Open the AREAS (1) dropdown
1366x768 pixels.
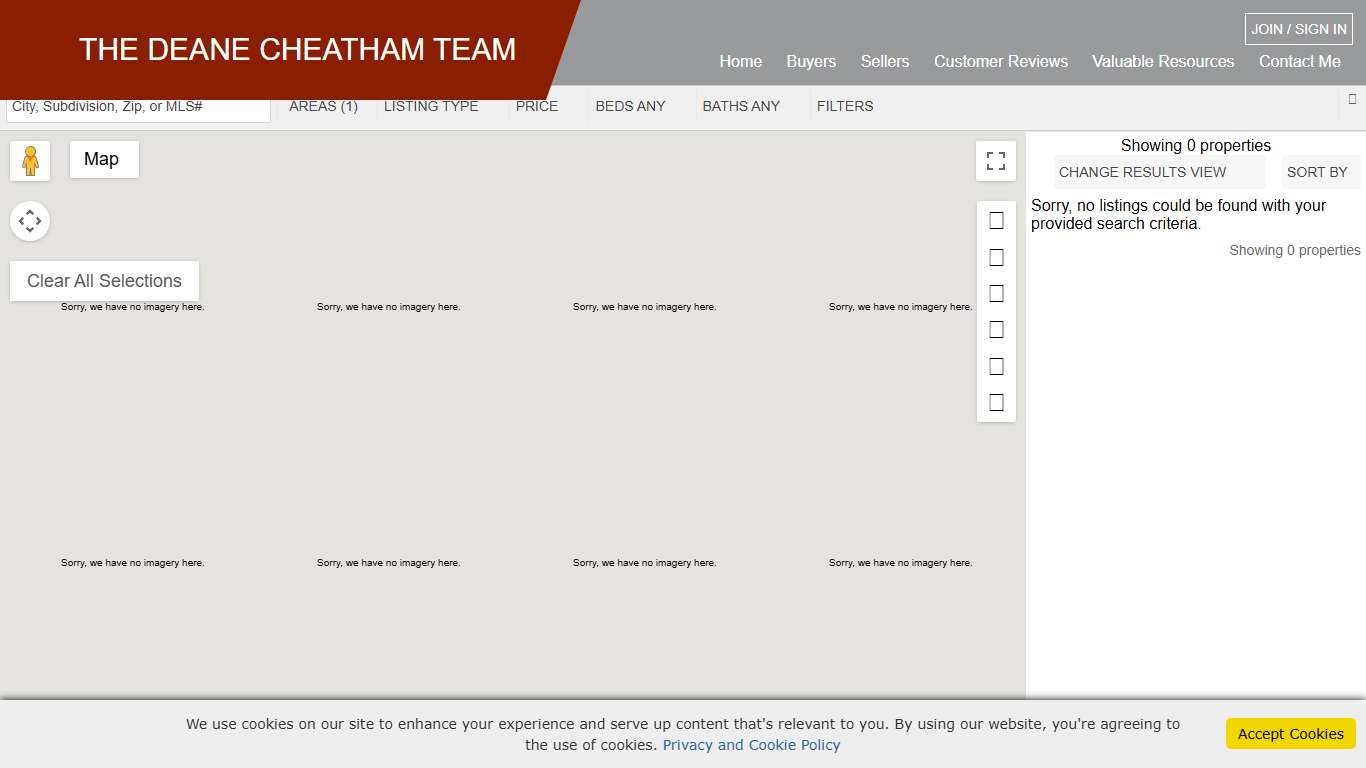click(323, 106)
